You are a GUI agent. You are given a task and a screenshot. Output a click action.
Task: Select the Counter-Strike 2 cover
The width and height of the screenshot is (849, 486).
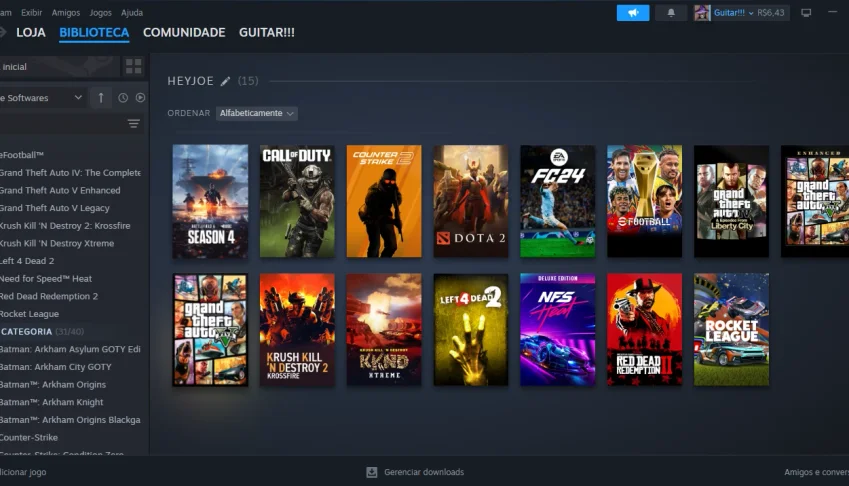click(x=384, y=201)
